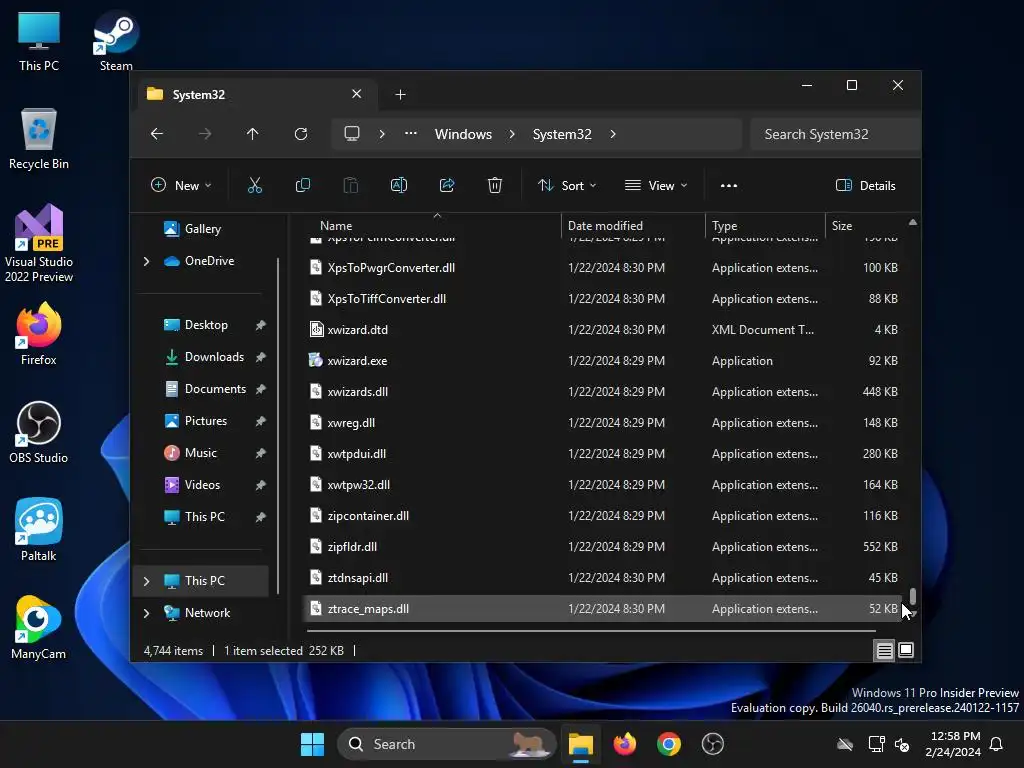
Task: Click the Search System32 field
Action: pos(835,134)
